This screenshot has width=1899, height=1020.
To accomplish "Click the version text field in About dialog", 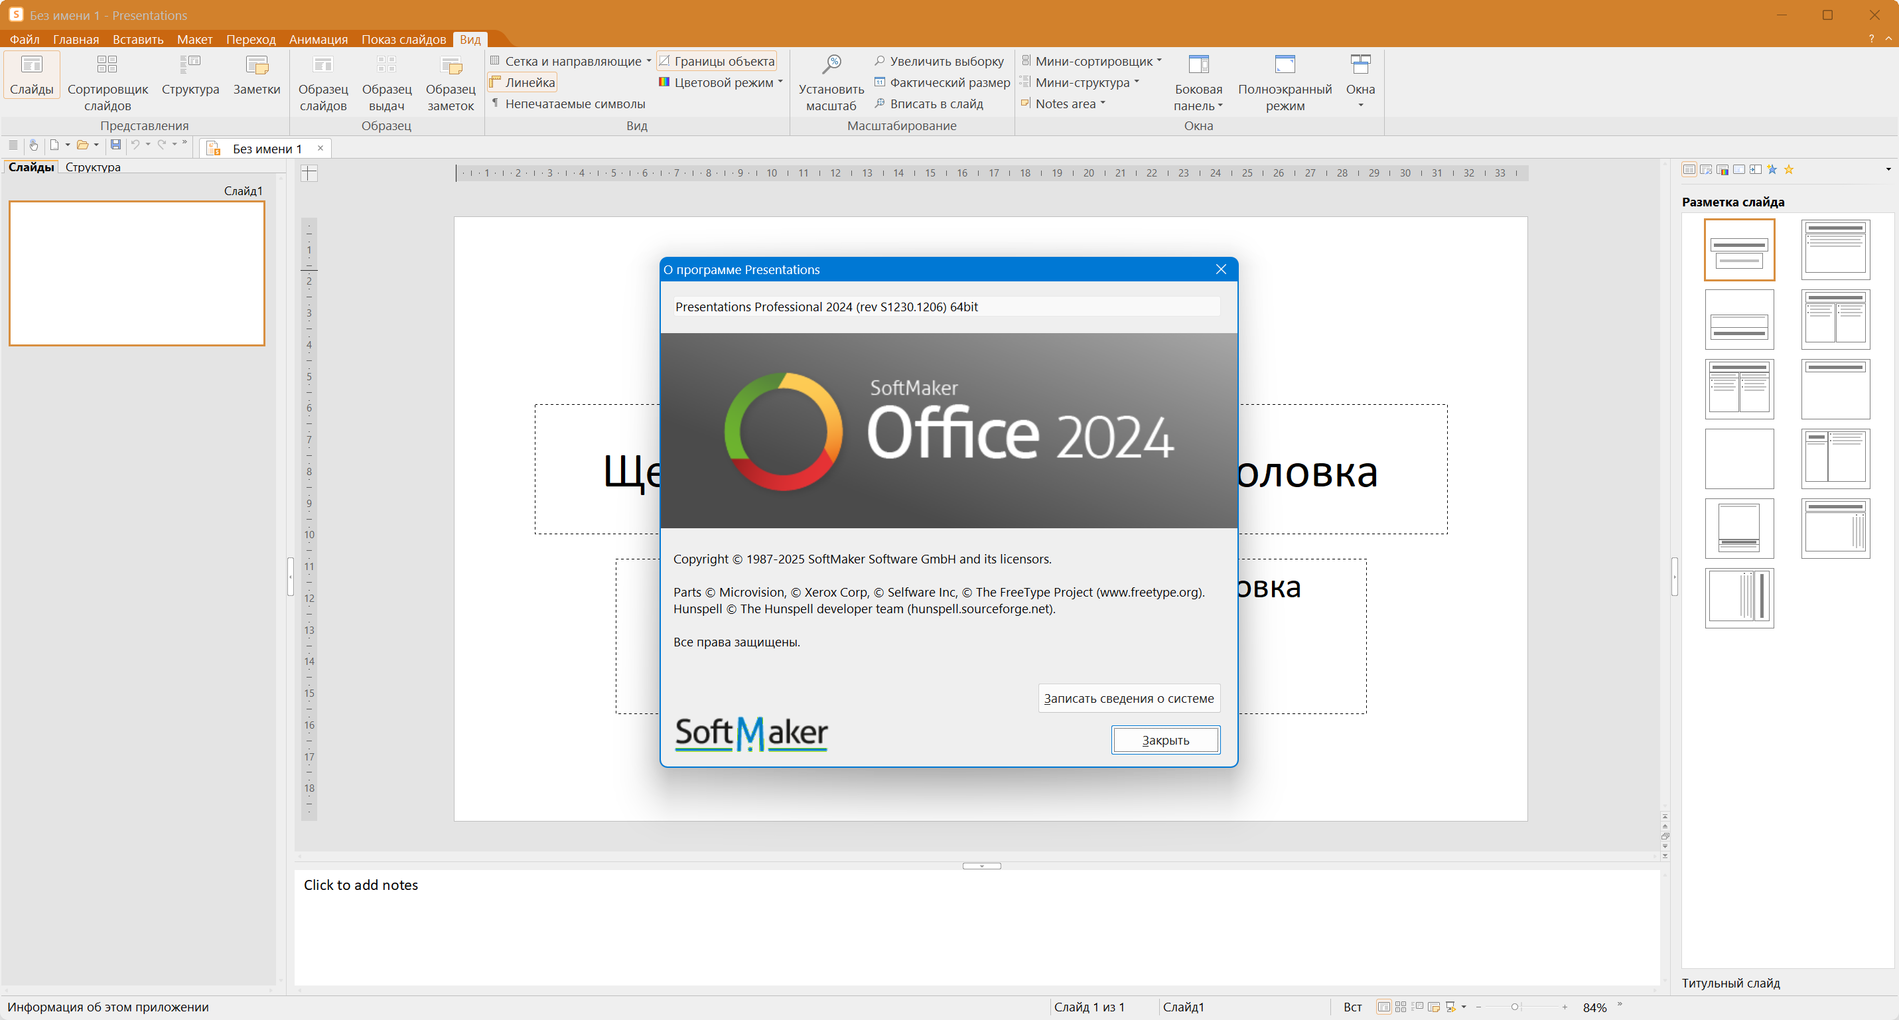I will coord(947,307).
